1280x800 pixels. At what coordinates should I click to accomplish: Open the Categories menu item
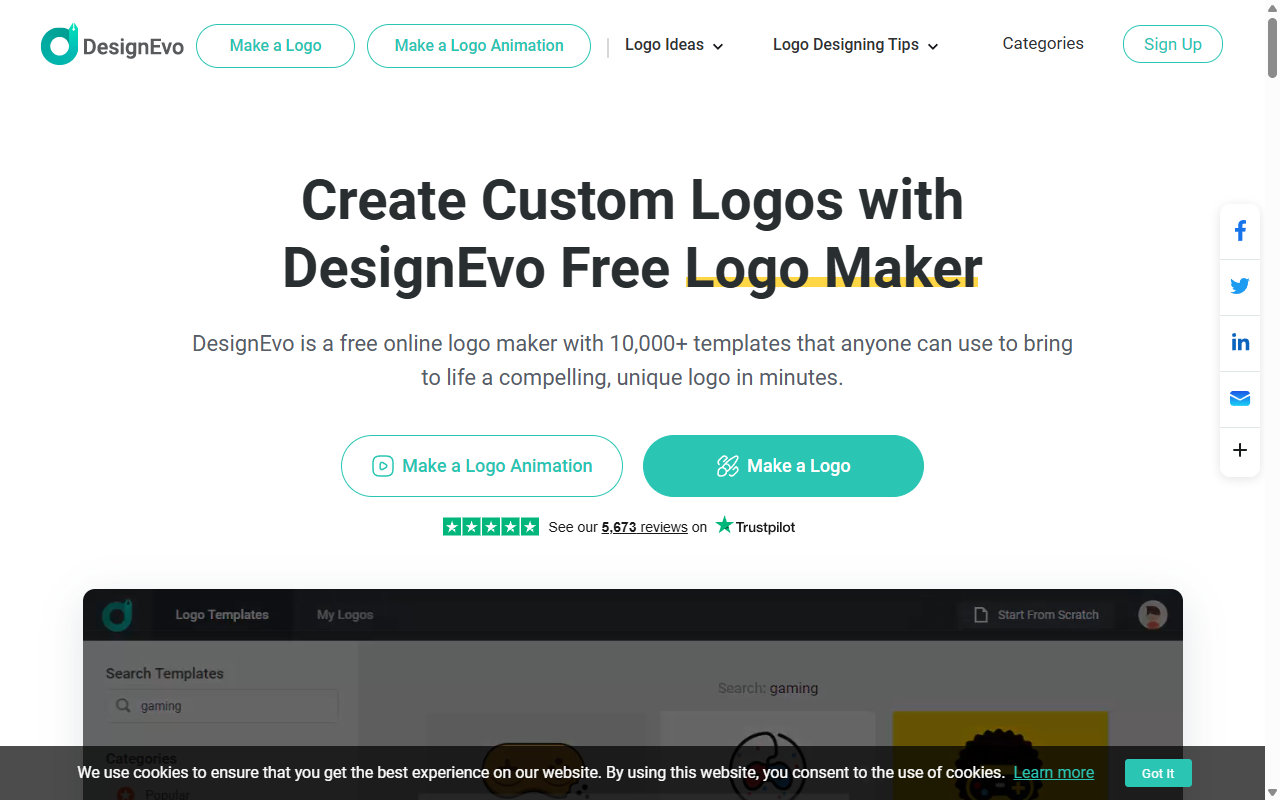[x=1043, y=44]
